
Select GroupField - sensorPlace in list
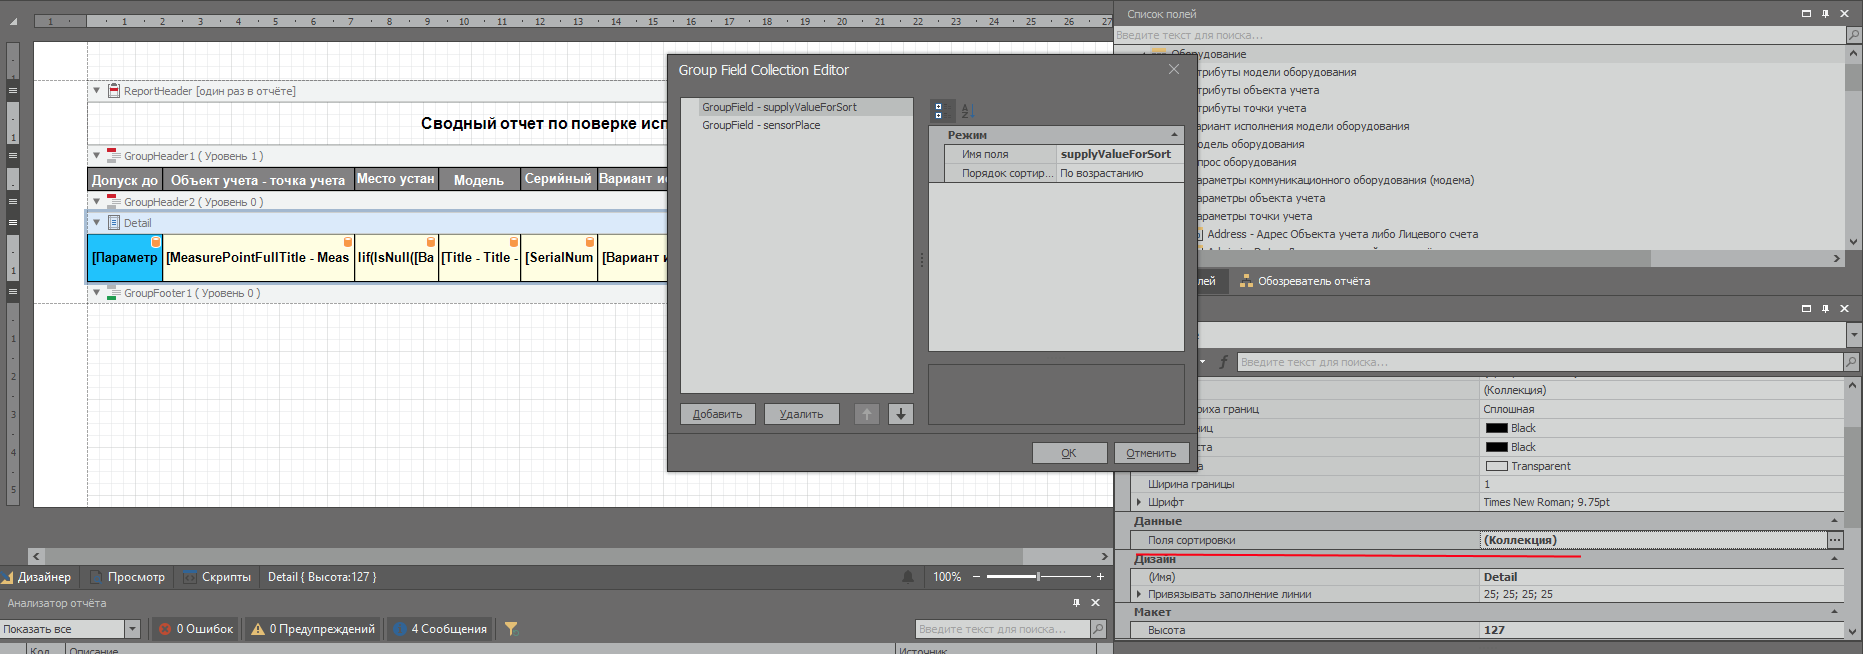[x=761, y=125]
